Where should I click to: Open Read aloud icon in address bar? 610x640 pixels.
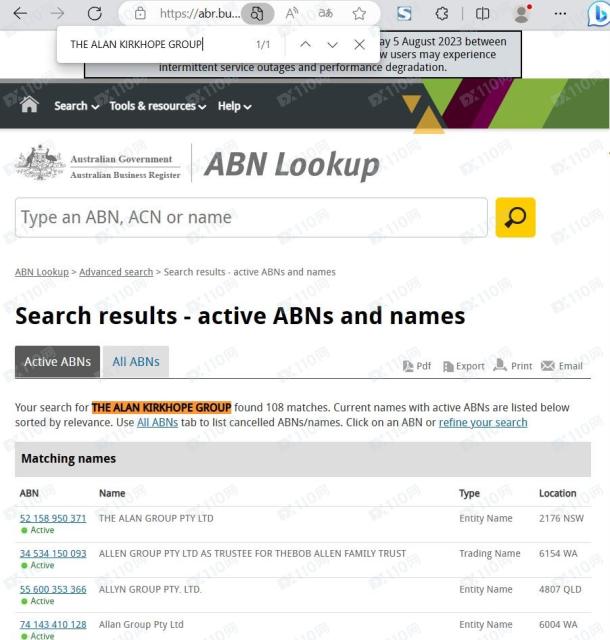point(292,14)
